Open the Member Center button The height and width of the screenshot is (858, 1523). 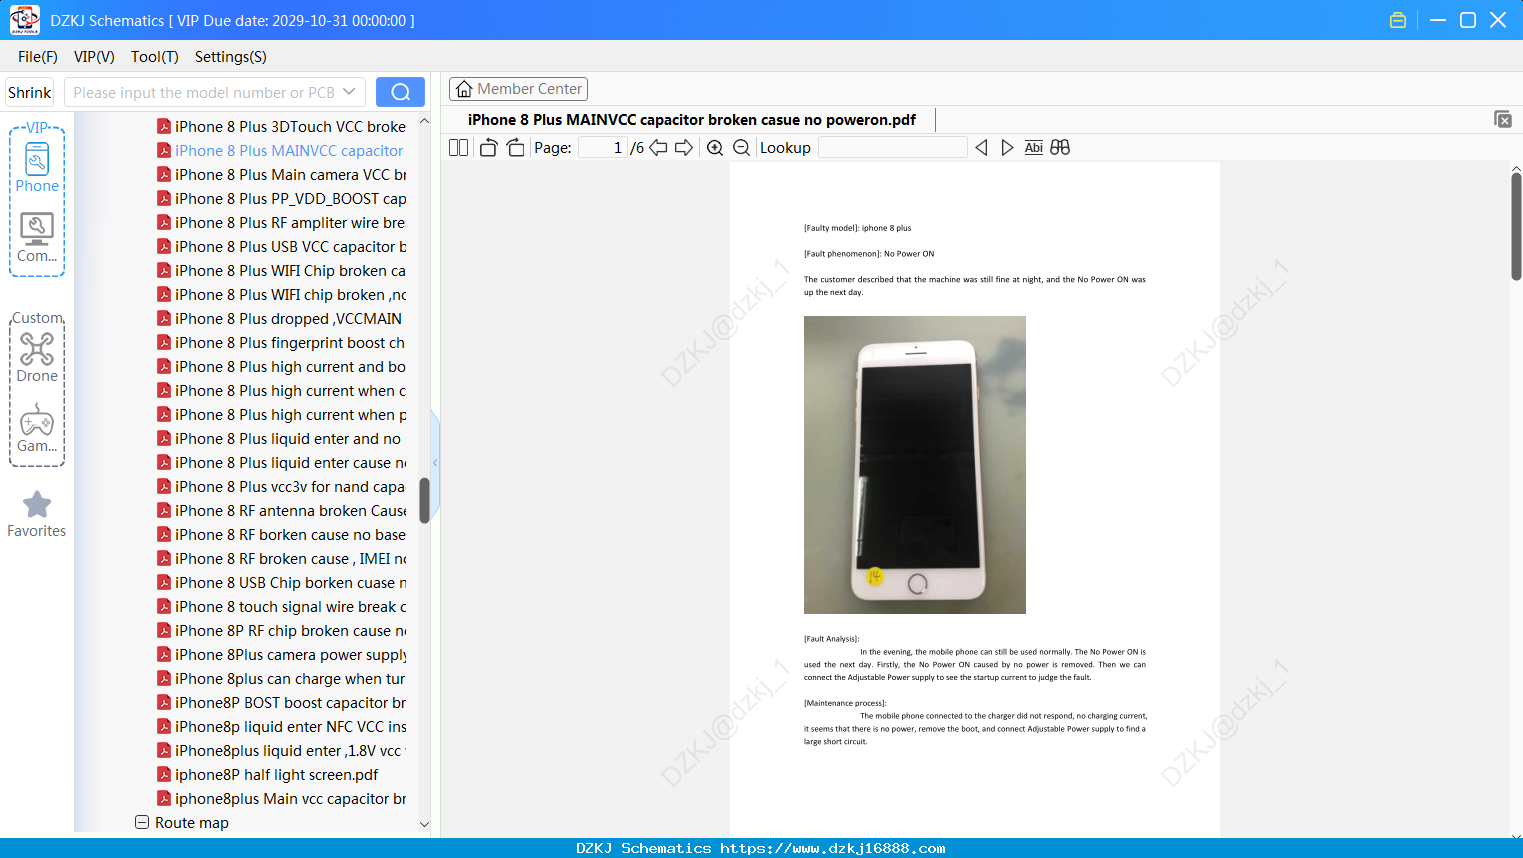[x=518, y=89]
